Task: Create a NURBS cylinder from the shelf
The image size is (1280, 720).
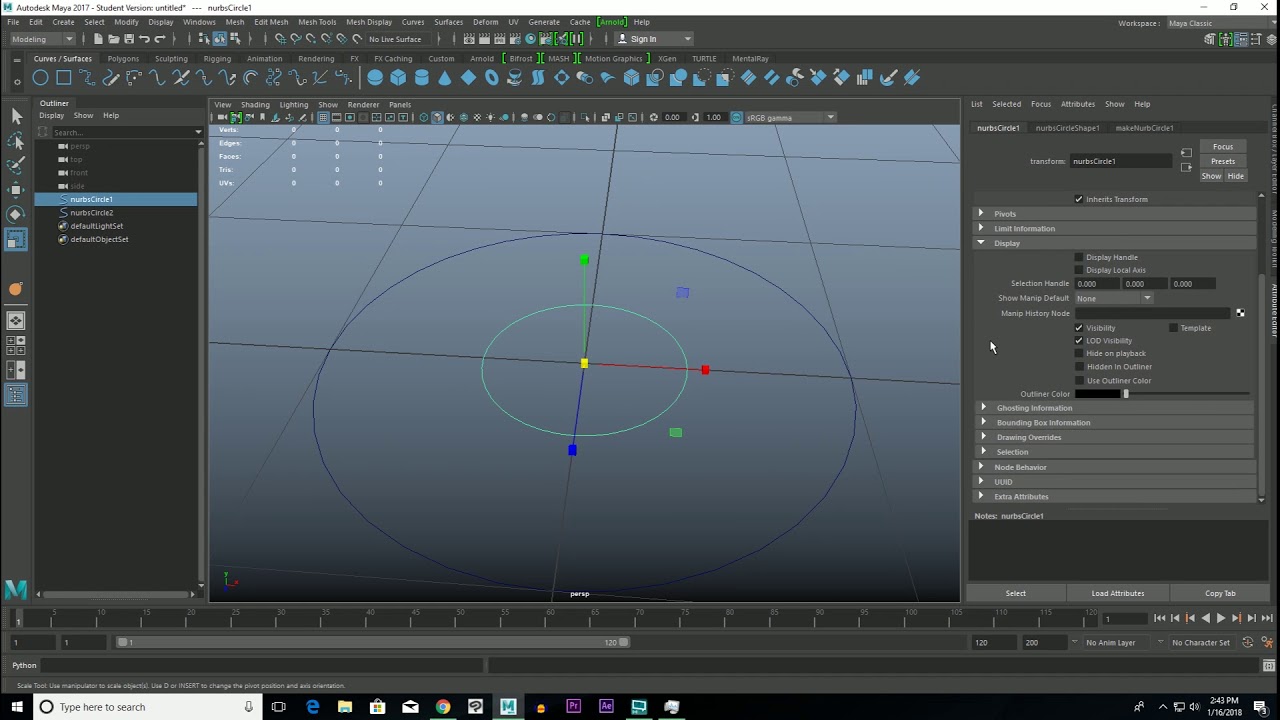Action: click(x=421, y=78)
